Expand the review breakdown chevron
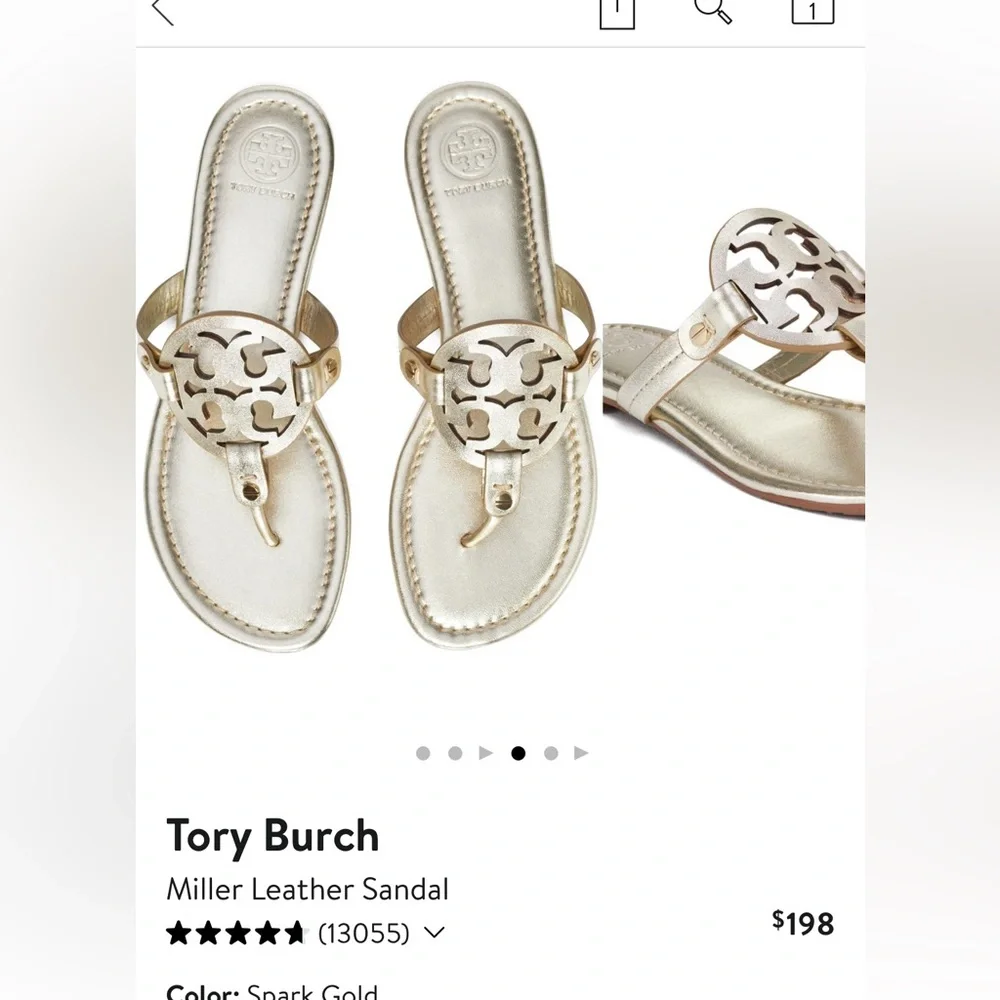 [x=433, y=932]
